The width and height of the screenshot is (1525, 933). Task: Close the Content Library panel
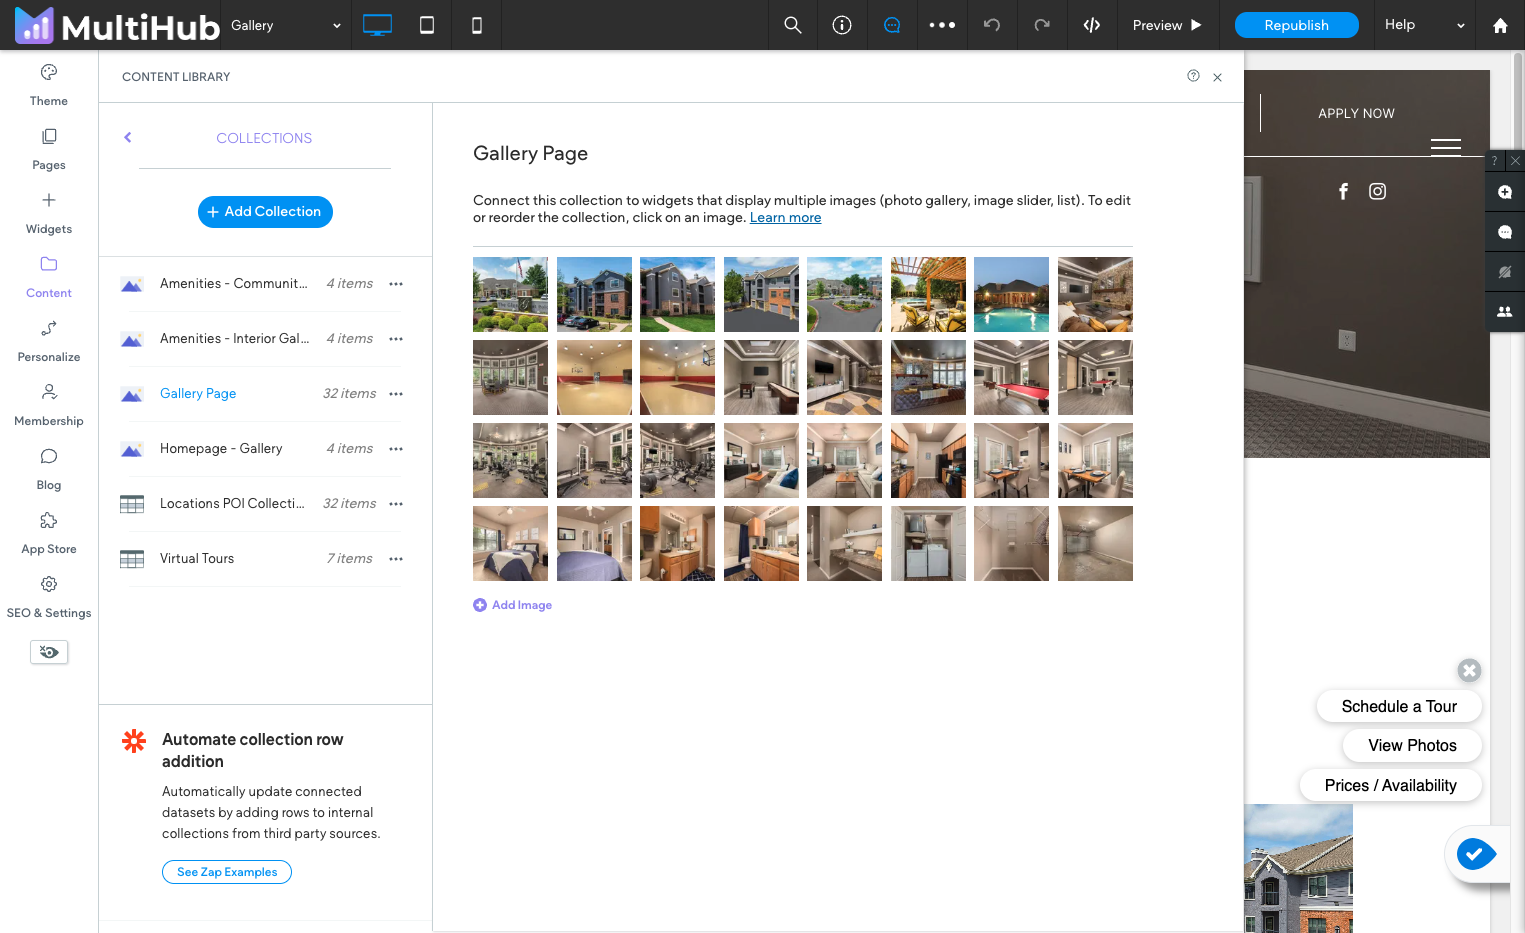click(1217, 77)
